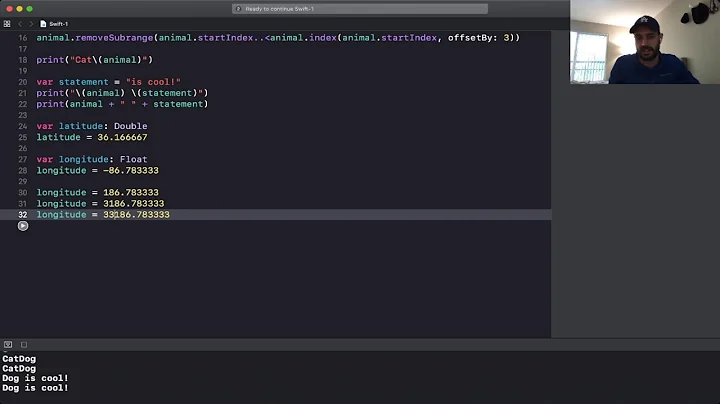Toggle the debug area console icon
This screenshot has height=404, width=720.
point(8,344)
